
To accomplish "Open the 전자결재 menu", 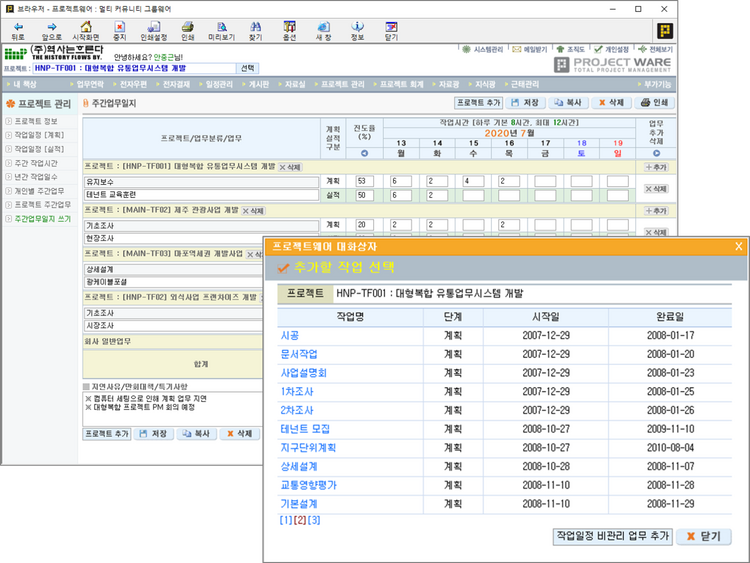I will point(176,84).
